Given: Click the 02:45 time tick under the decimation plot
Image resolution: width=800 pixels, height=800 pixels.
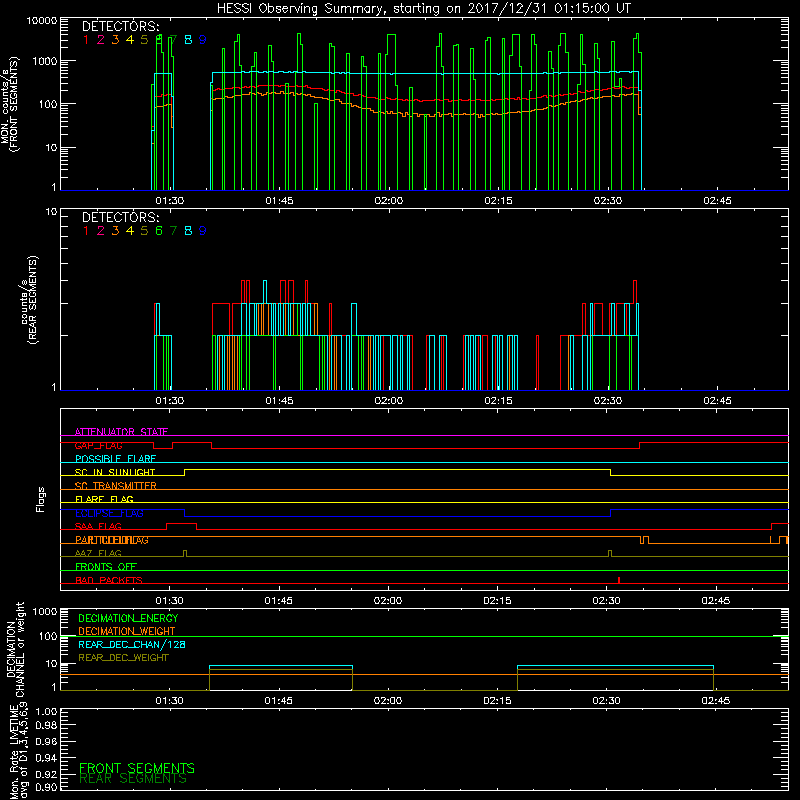Looking at the screenshot, I should [716, 701].
